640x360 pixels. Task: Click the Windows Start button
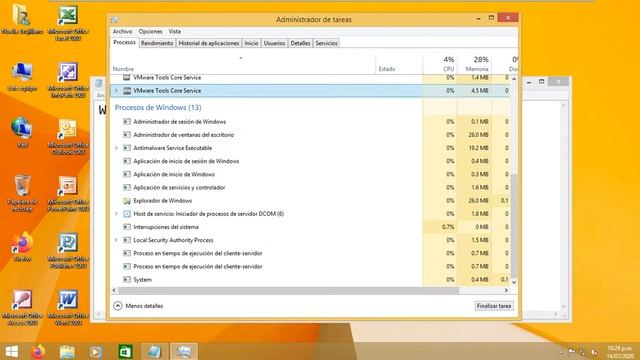pos(11,351)
